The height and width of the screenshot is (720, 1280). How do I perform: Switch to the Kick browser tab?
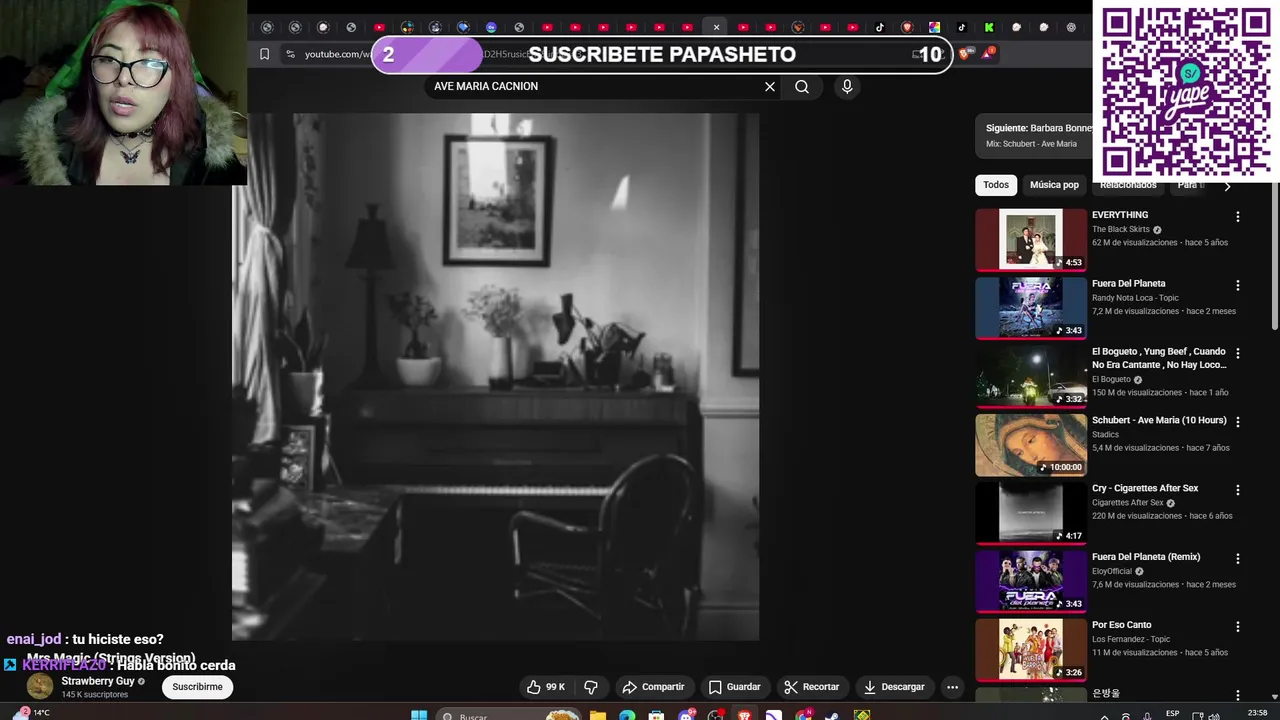[988, 27]
